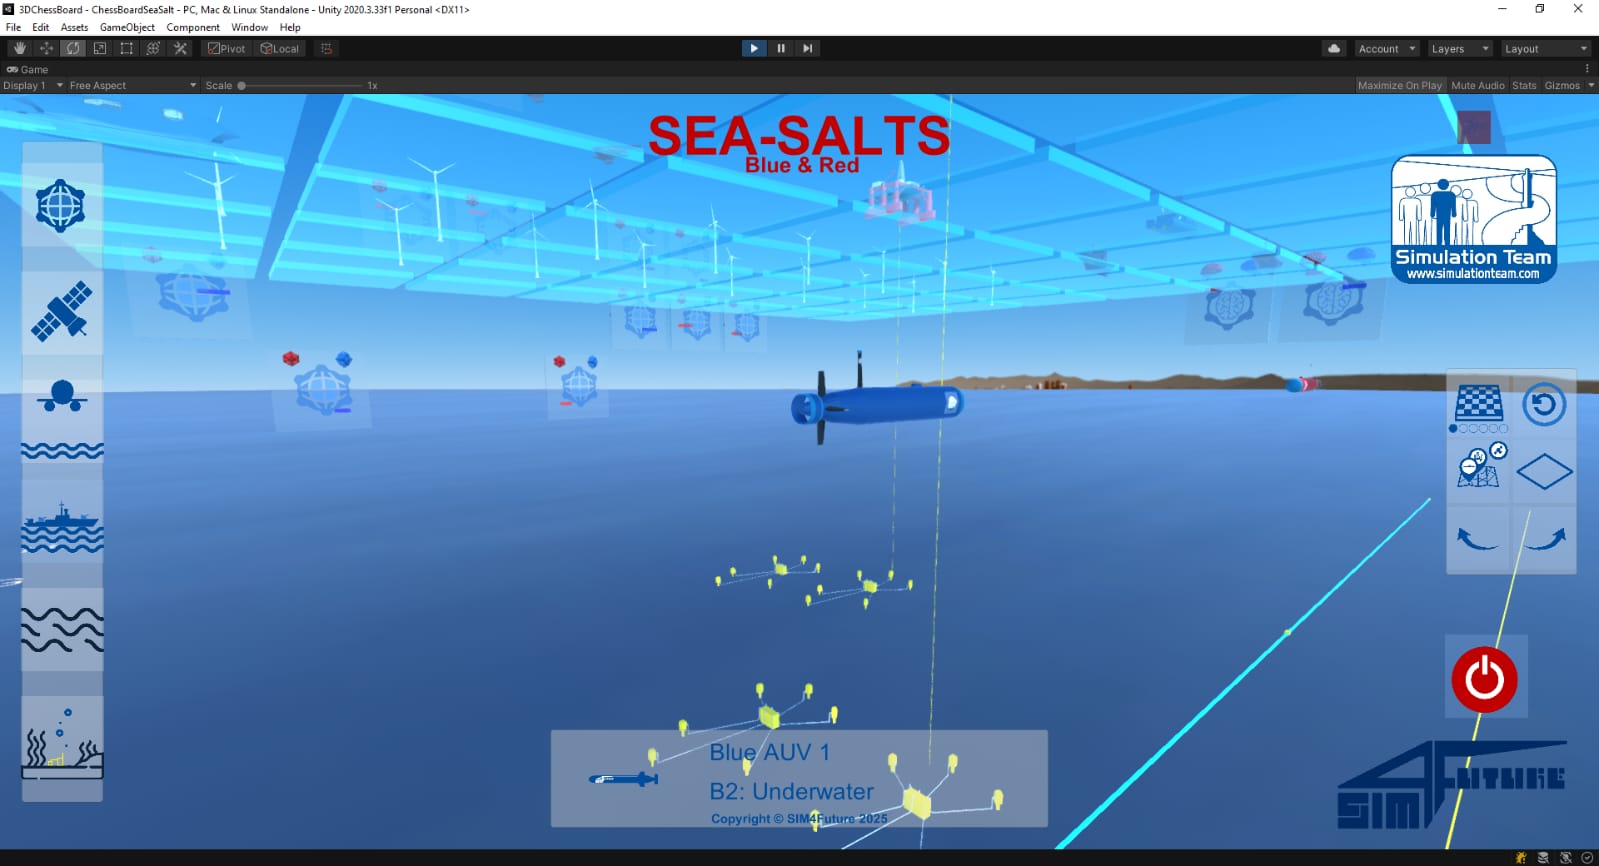
Task: Rotate camera with right curved arrow
Action: (x=1544, y=539)
